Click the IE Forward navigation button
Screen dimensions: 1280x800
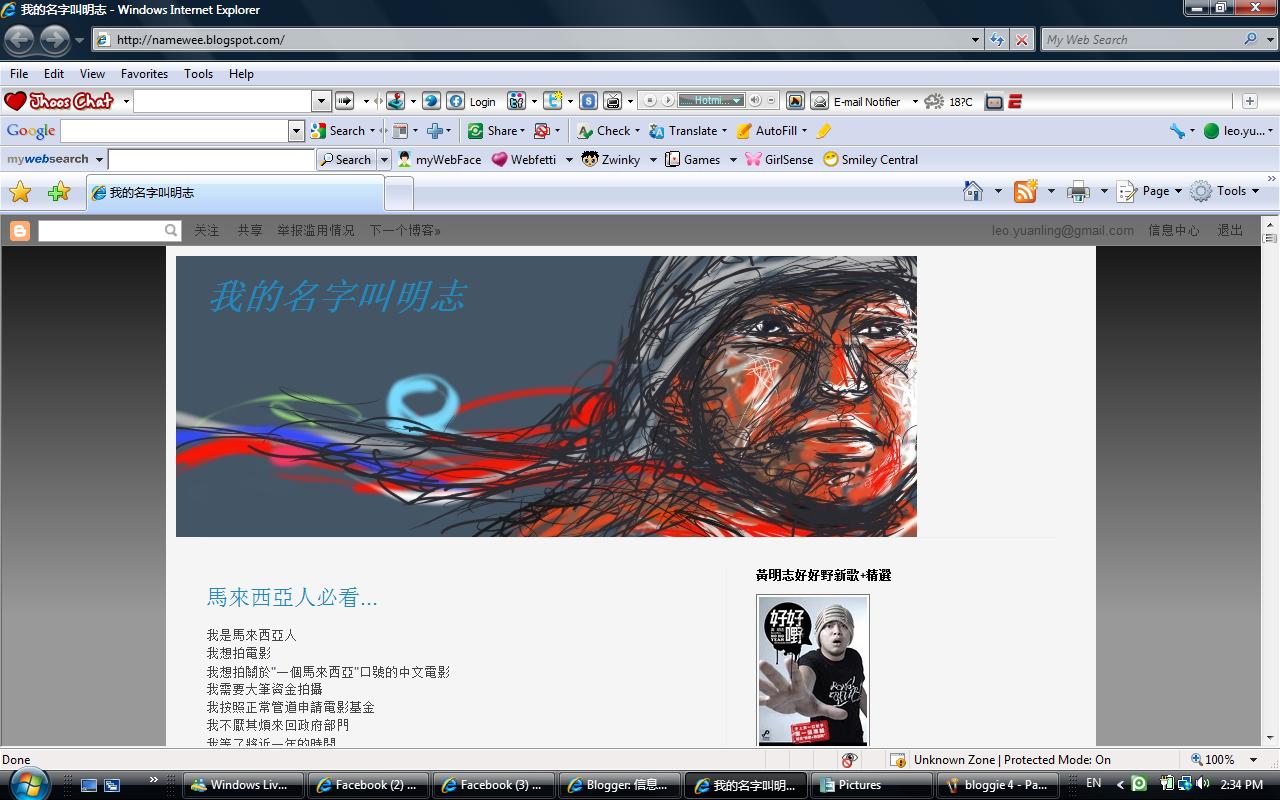tap(54, 40)
